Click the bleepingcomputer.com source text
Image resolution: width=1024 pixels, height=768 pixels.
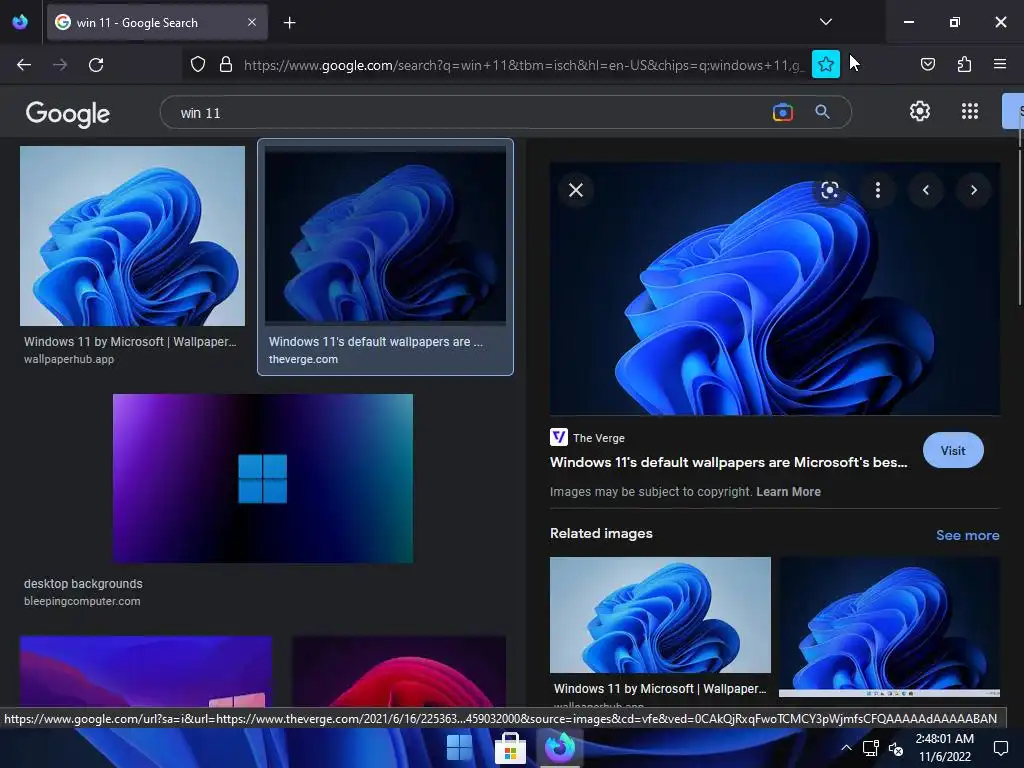pyautogui.click(x=82, y=601)
